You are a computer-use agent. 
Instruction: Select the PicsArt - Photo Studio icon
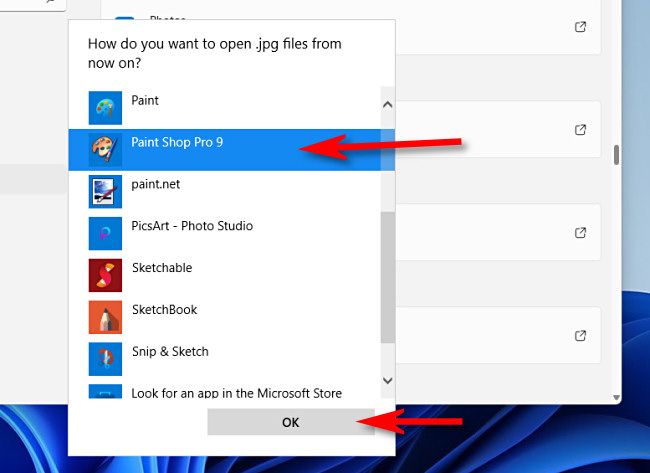(x=105, y=233)
